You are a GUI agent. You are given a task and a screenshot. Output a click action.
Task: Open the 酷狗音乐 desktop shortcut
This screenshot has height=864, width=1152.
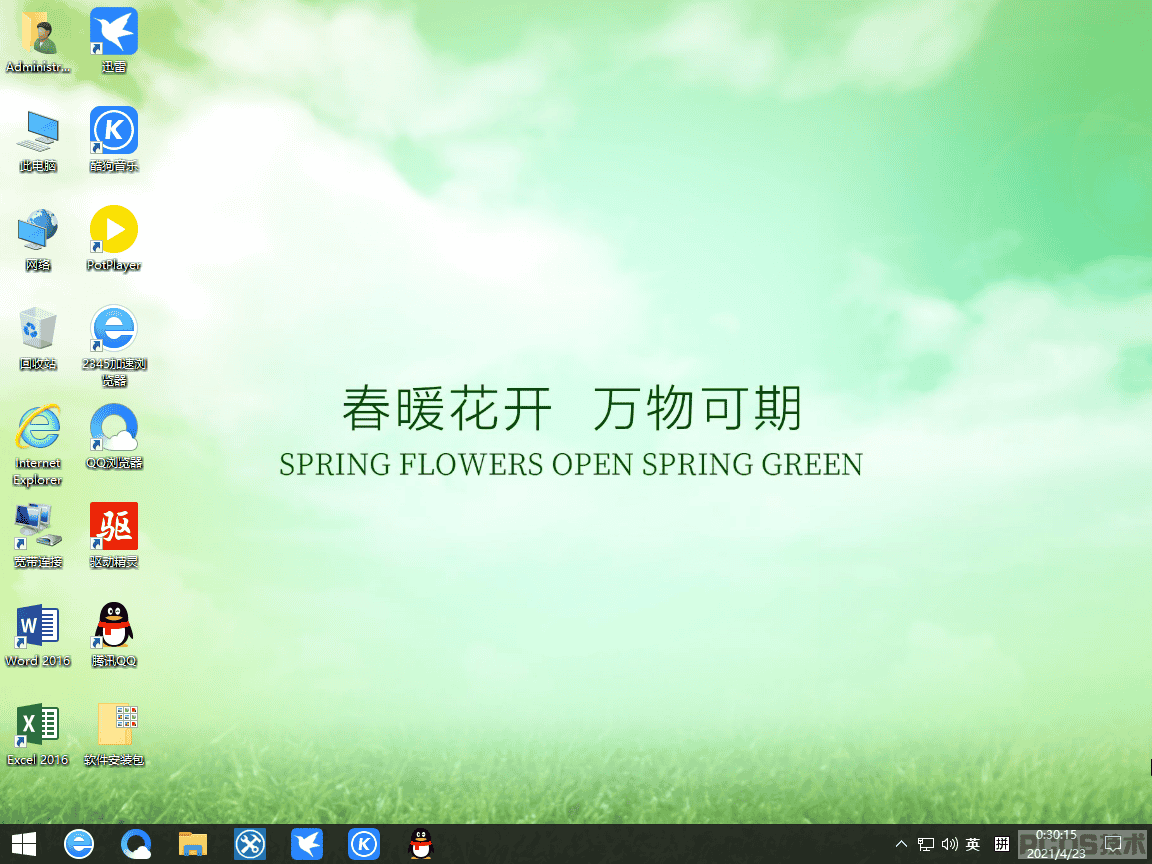click(114, 140)
